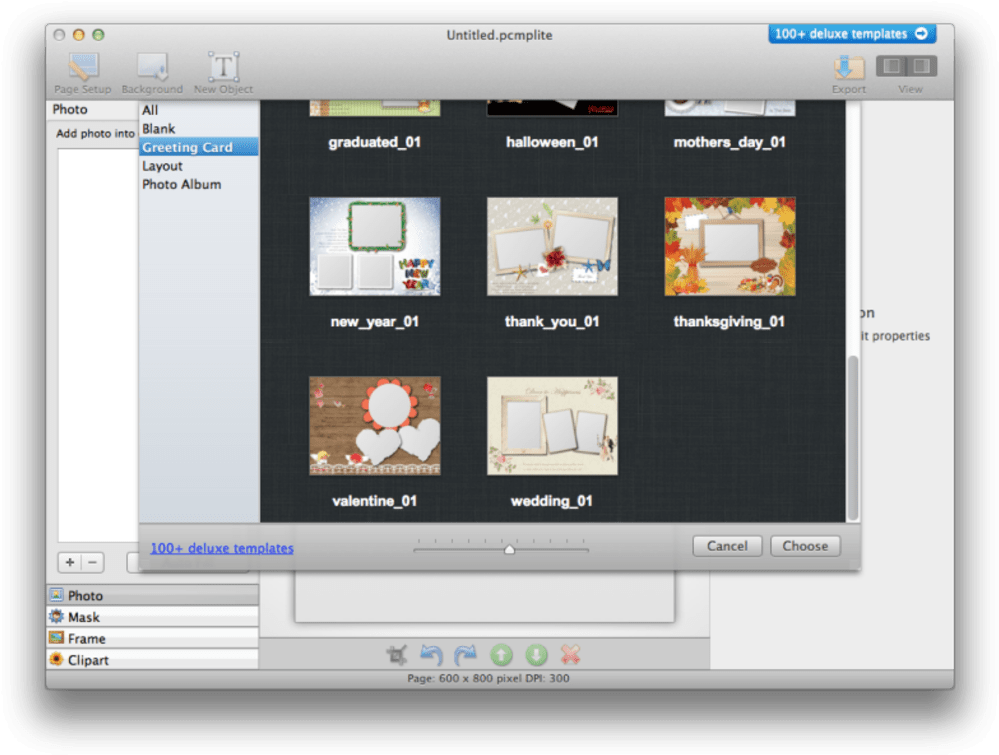
Task: Open the Mask panel section
Action: (x=153, y=617)
